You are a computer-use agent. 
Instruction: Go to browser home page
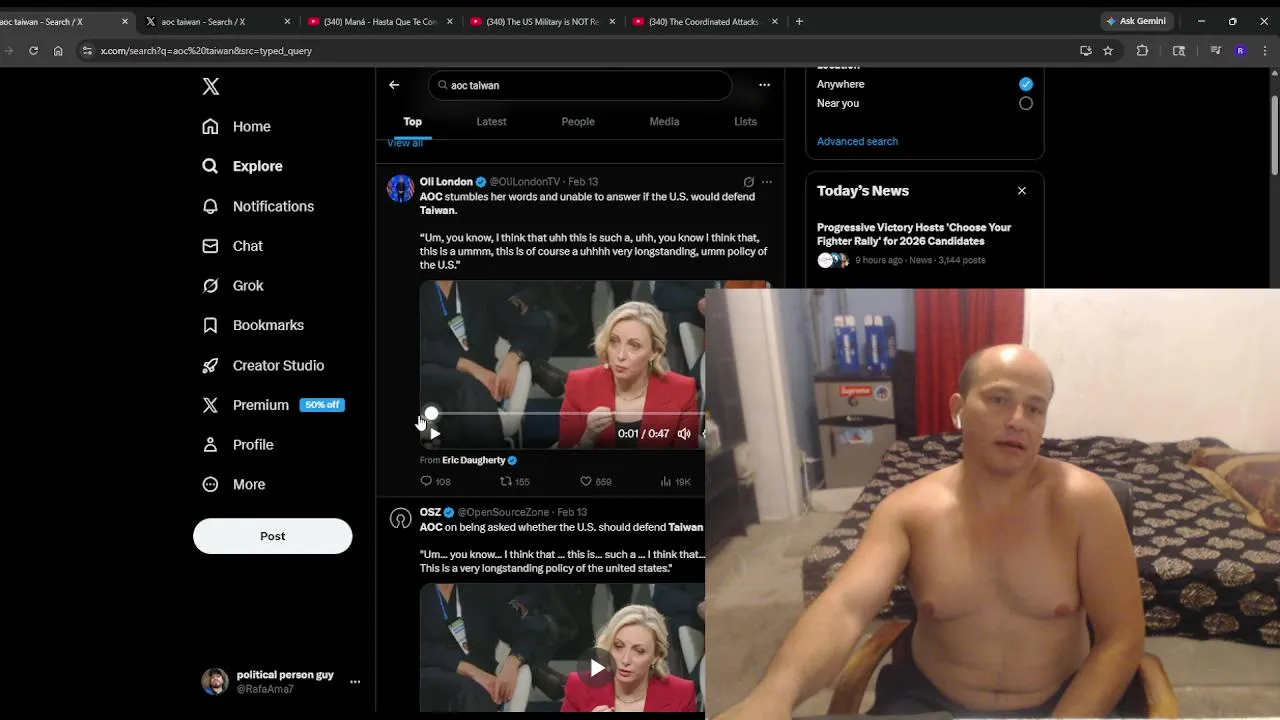58,51
